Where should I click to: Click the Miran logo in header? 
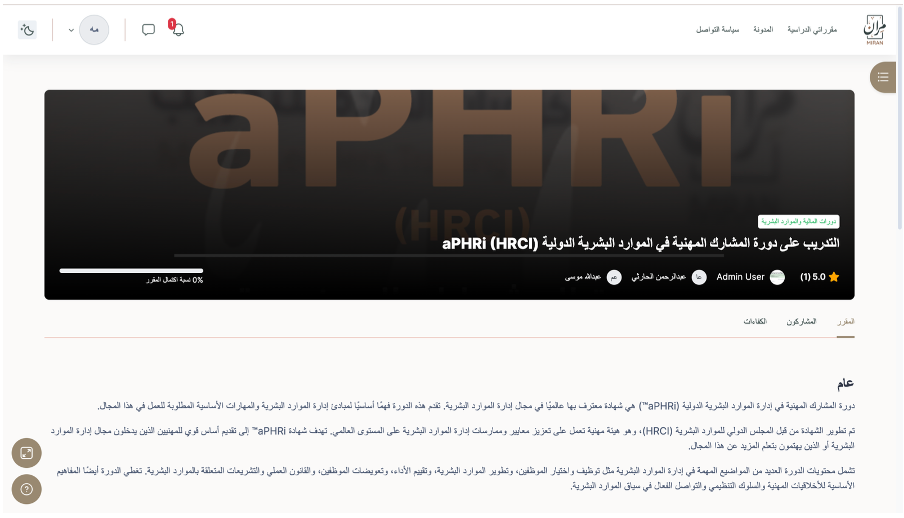(x=874, y=30)
